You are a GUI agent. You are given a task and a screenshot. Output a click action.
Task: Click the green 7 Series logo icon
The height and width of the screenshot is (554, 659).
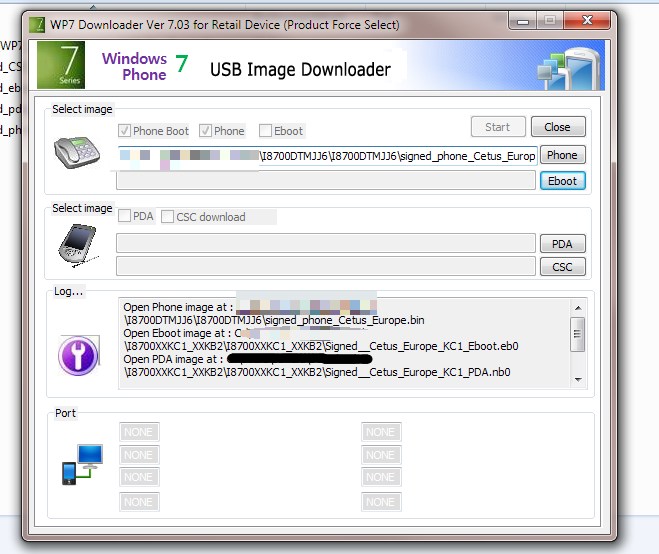coord(61,65)
